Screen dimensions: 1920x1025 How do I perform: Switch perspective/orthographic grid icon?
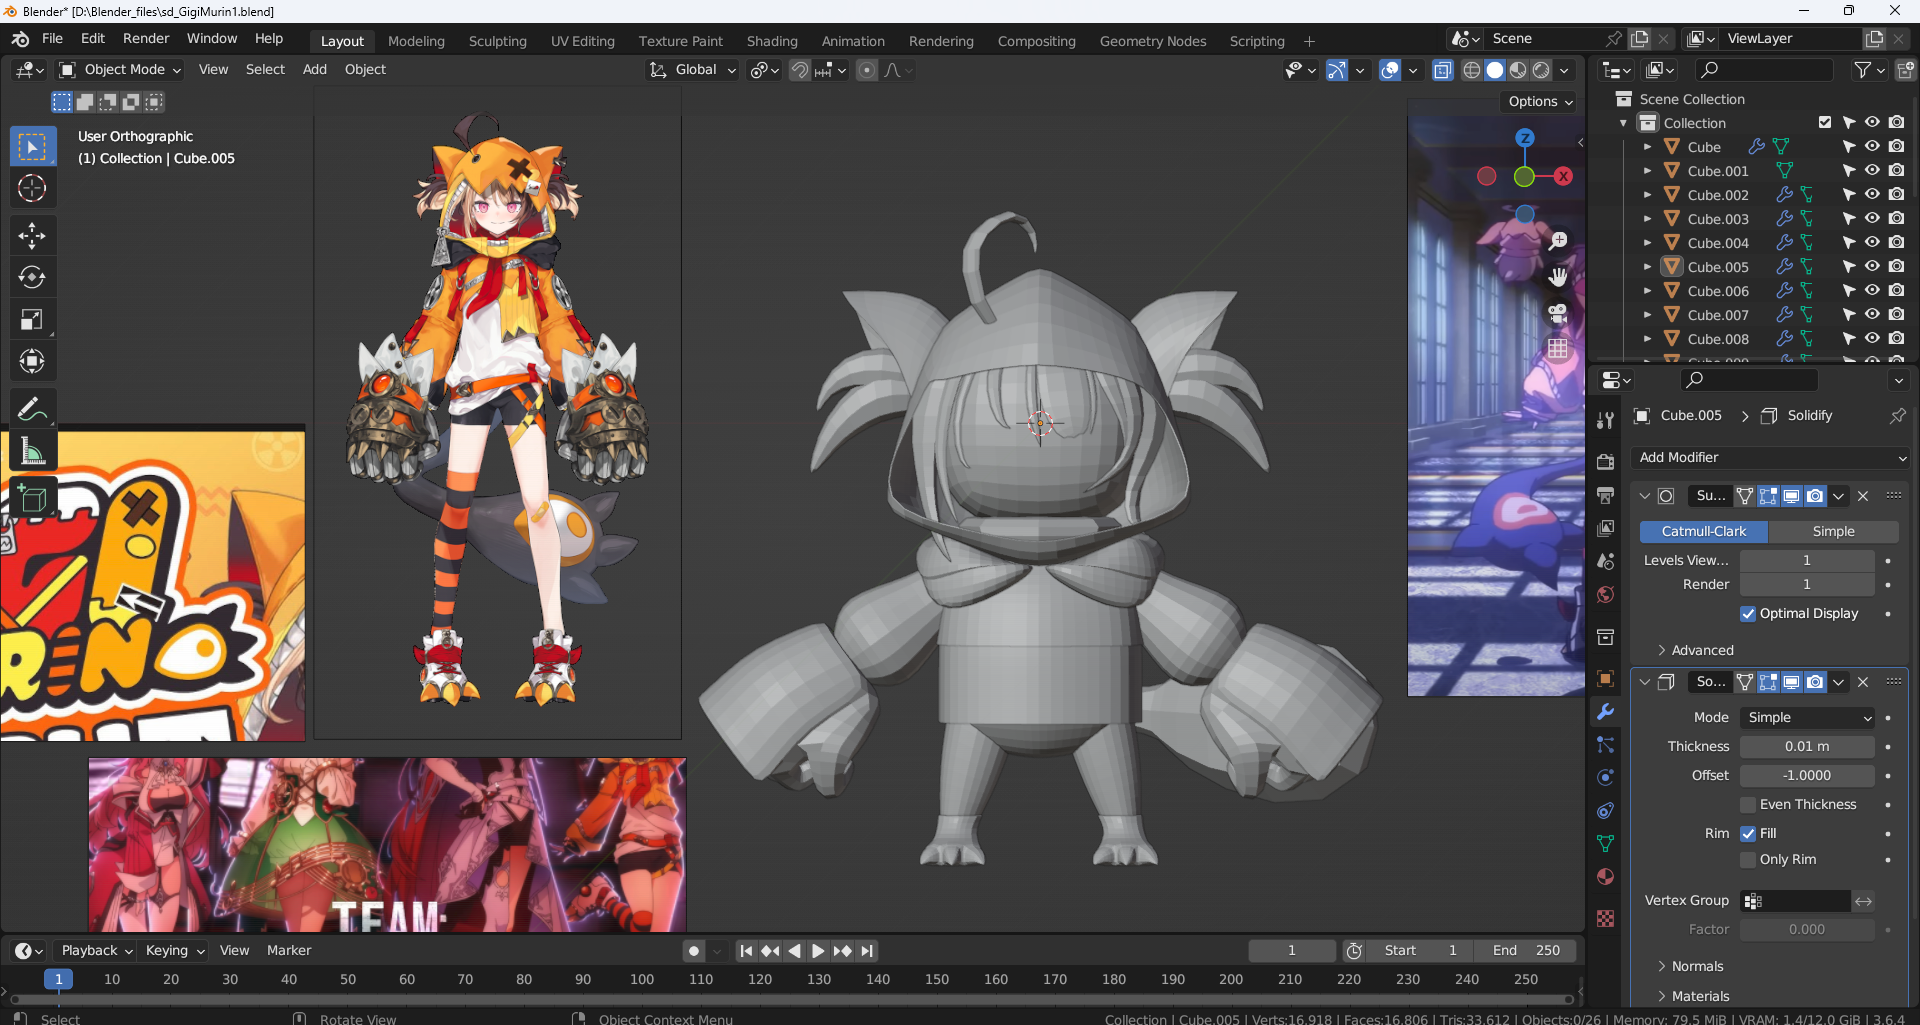pos(1558,348)
